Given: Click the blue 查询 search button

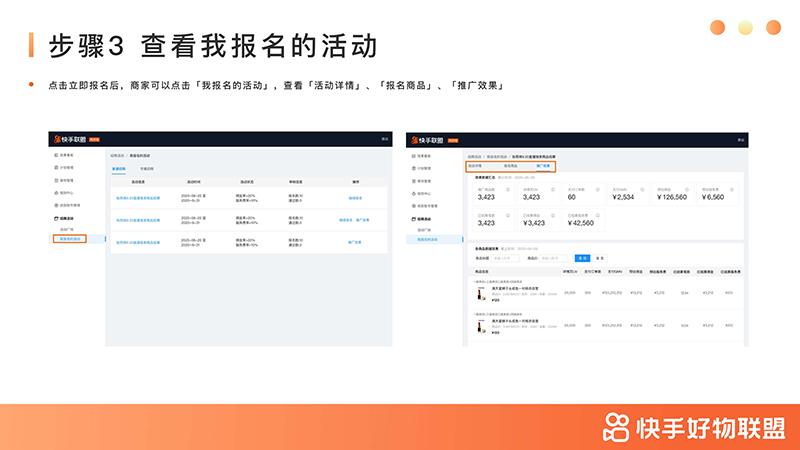Looking at the screenshot, I should tap(582, 258).
